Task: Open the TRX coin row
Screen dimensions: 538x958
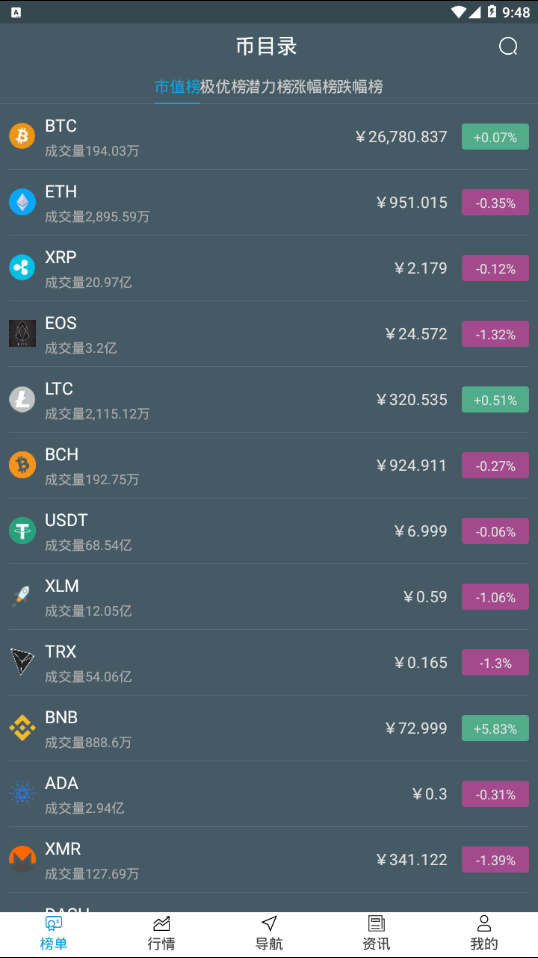Action: coord(269,663)
